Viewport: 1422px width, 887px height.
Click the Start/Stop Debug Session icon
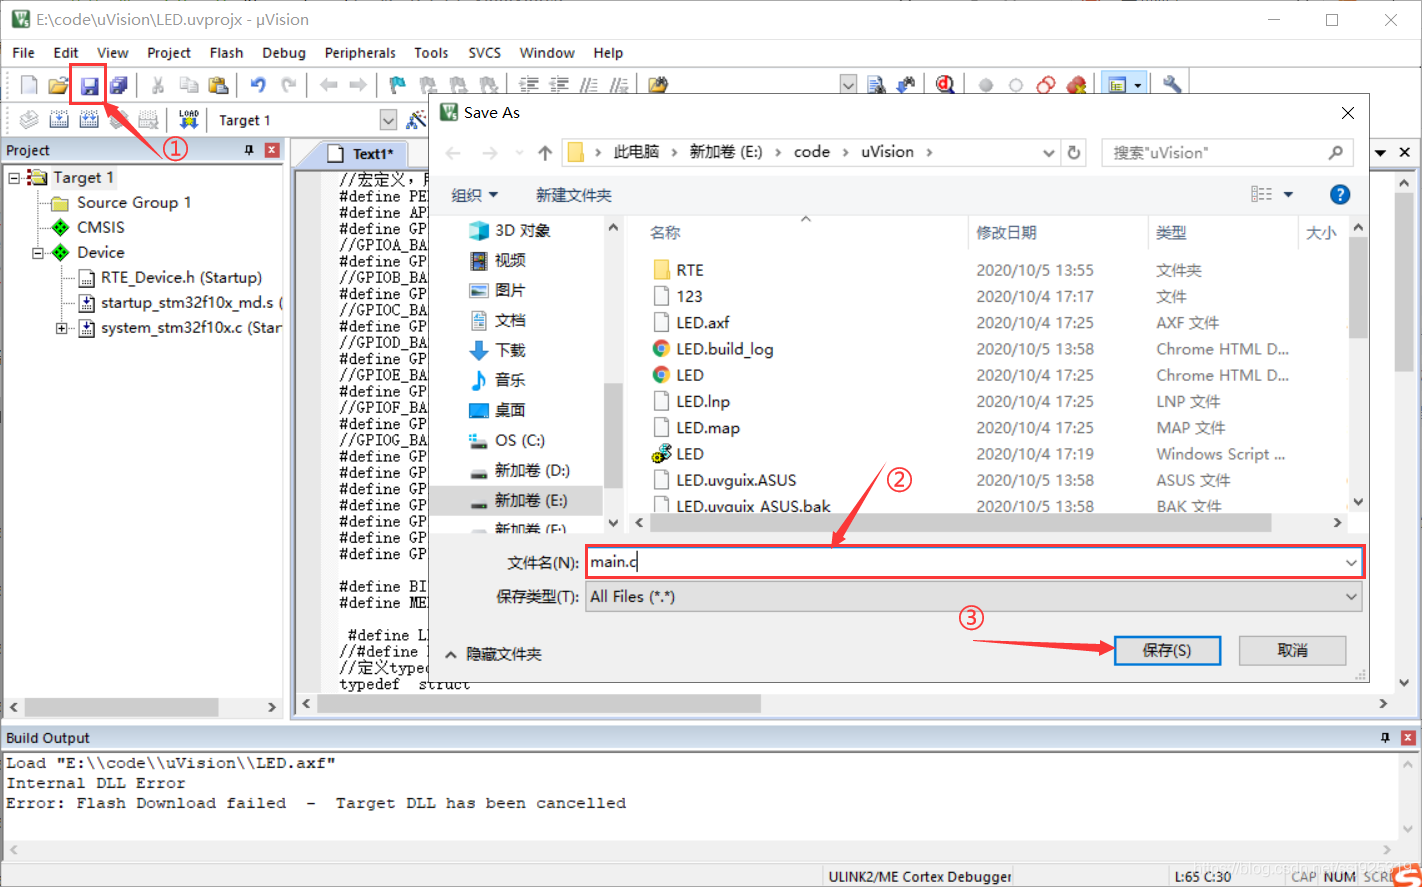click(x=945, y=86)
